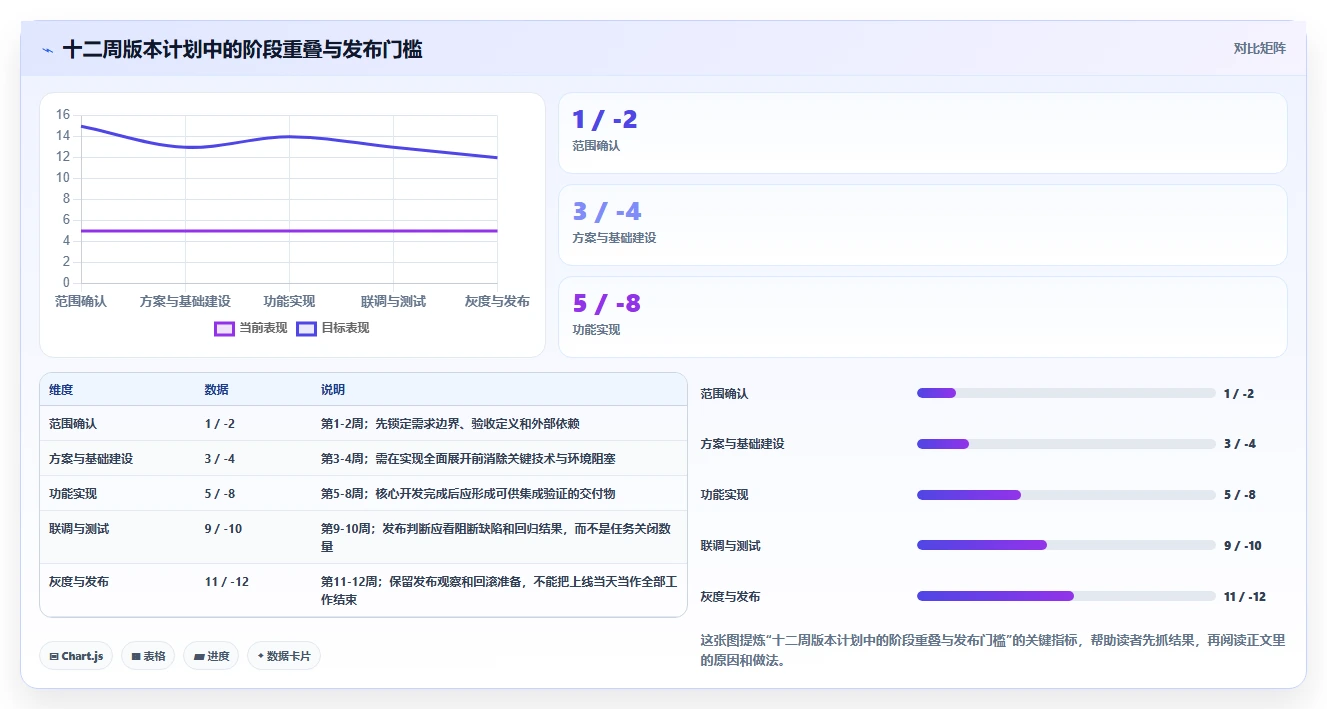The image size is (1327, 709).
Task: Click the 对比矩阵 label in header
Action: 1259,48
